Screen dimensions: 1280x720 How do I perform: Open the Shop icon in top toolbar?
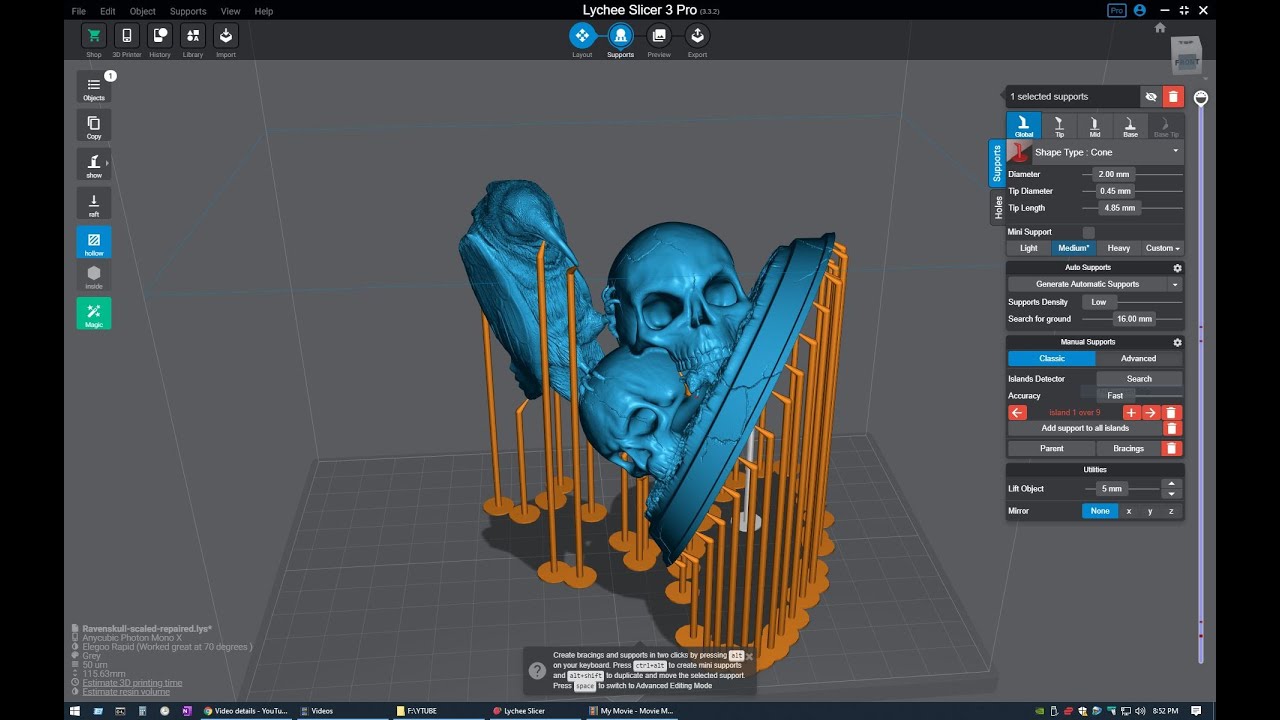click(x=94, y=36)
